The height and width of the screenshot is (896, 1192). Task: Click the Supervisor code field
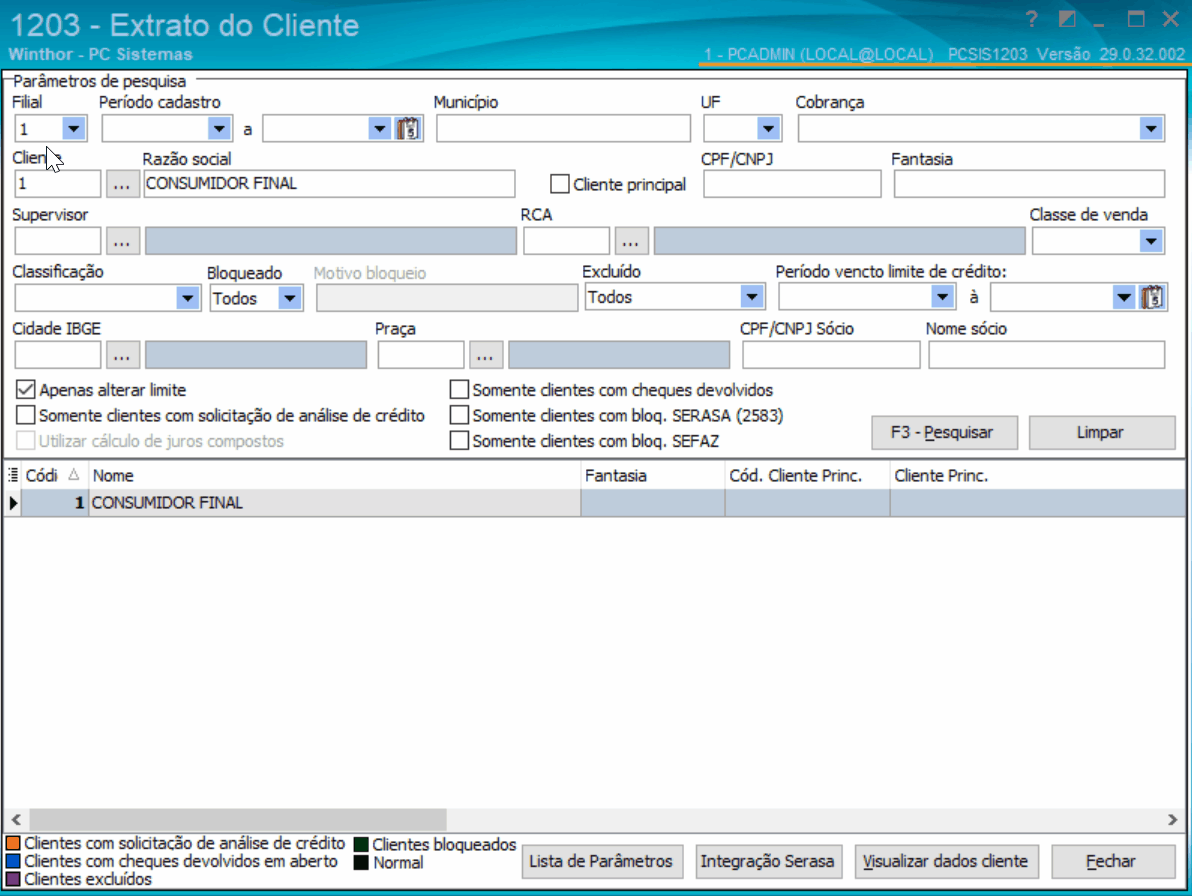point(58,241)
